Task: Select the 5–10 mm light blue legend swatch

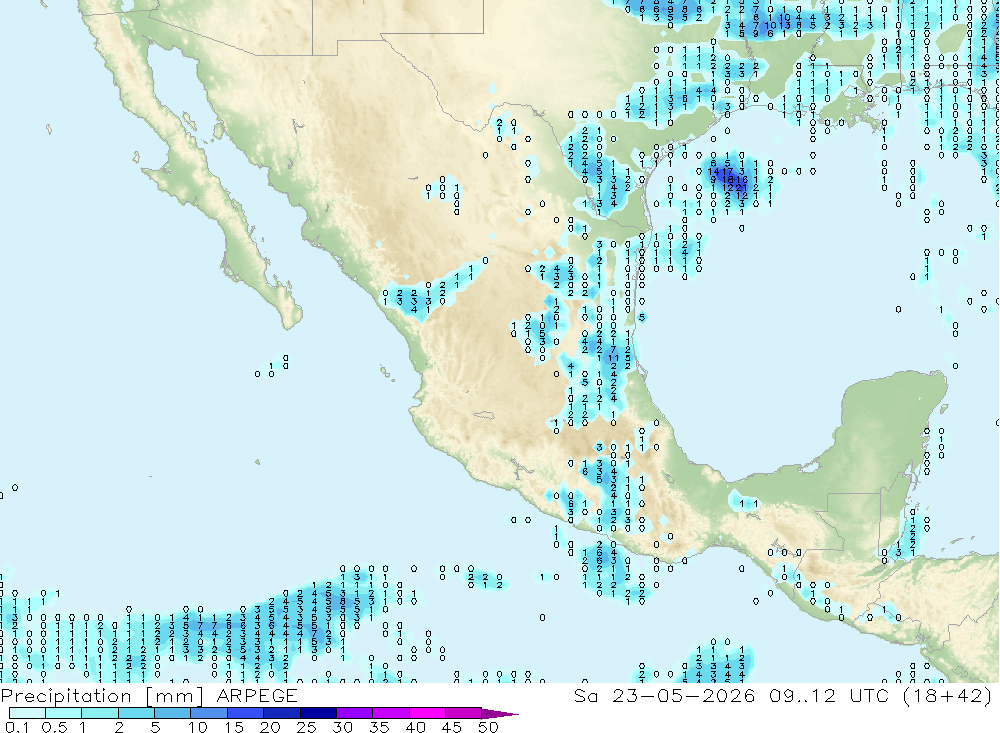Action: click(x=173, y=713)
